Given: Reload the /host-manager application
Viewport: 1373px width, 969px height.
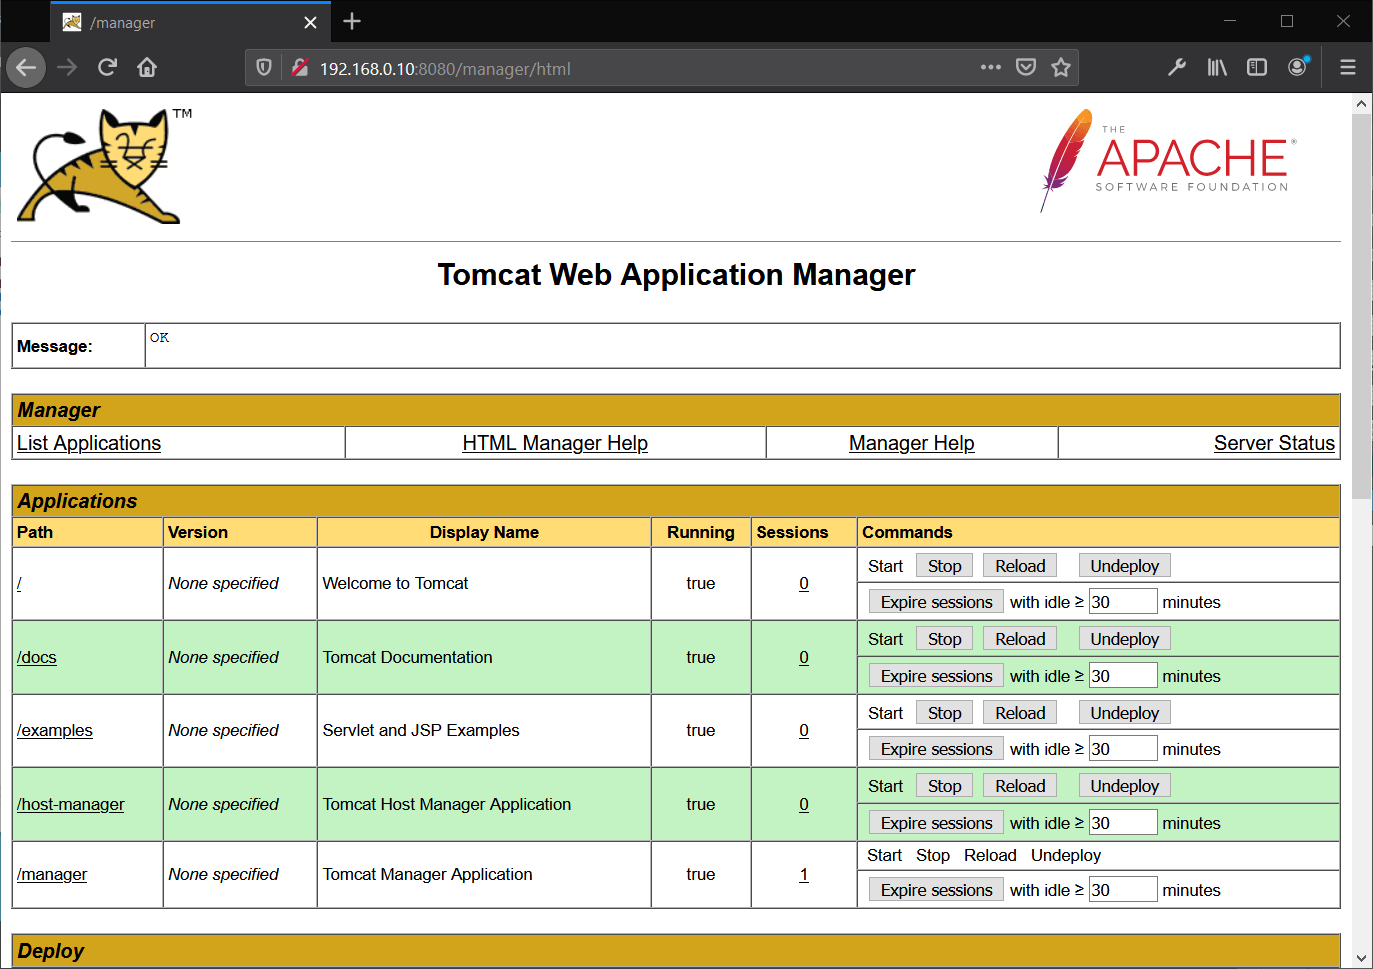Looking at the screenshot, I should click(x=1020, y=786).
